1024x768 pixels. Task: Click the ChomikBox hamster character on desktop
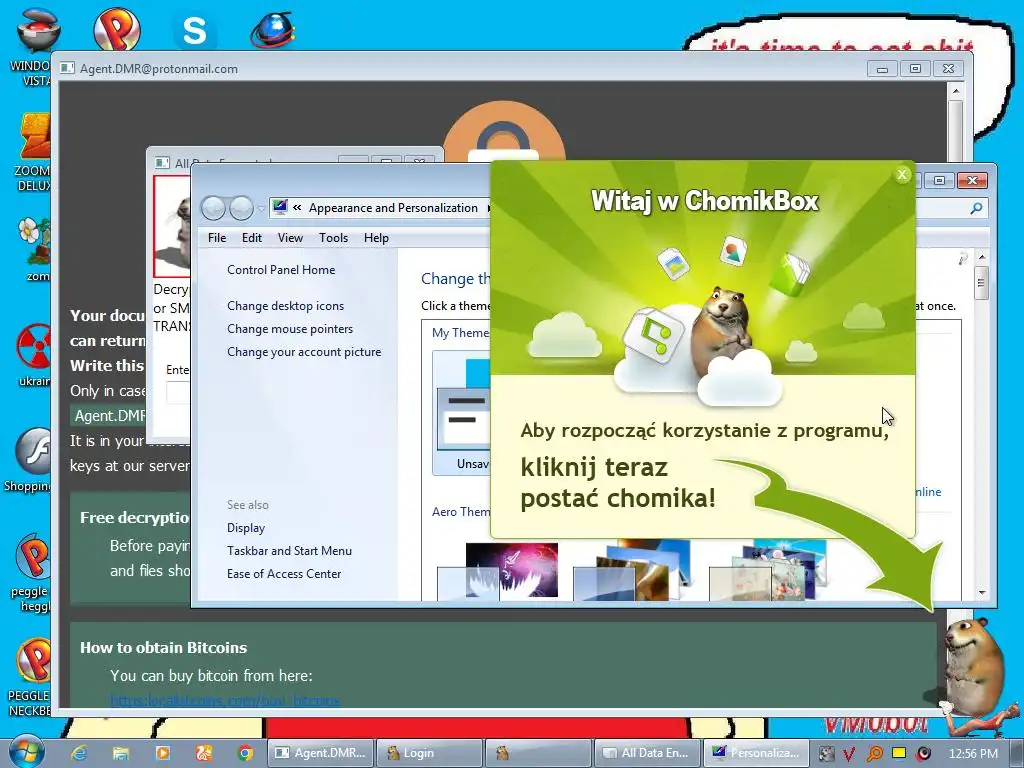pyautogui.click(x=976, y=668)
